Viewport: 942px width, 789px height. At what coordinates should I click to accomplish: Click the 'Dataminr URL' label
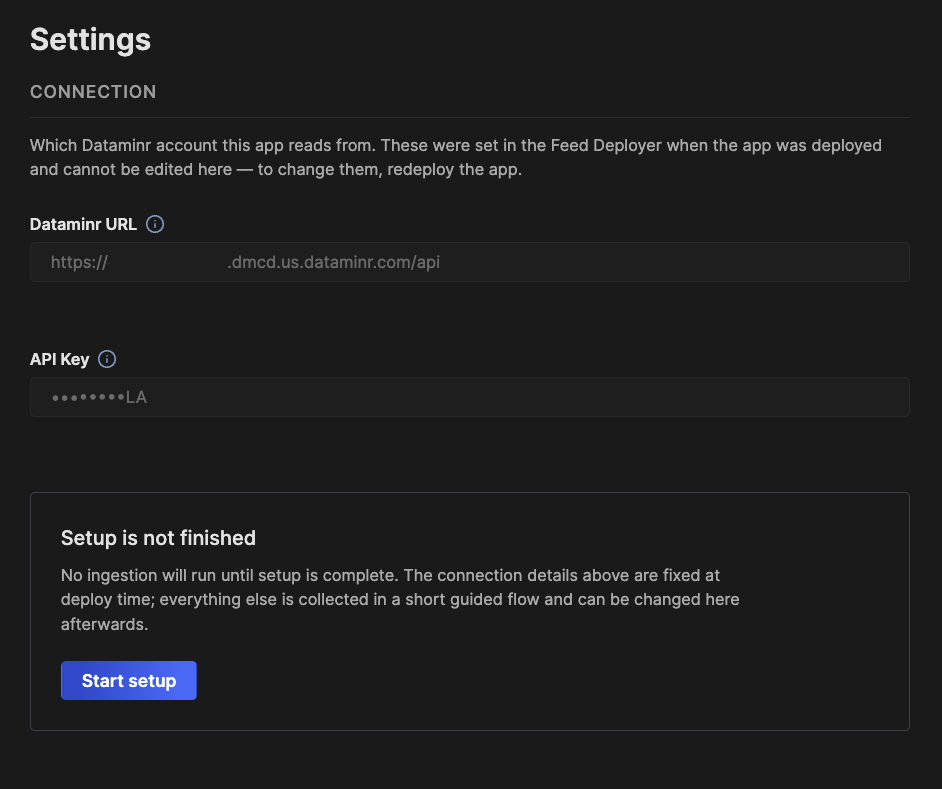(x=83, y=224)
